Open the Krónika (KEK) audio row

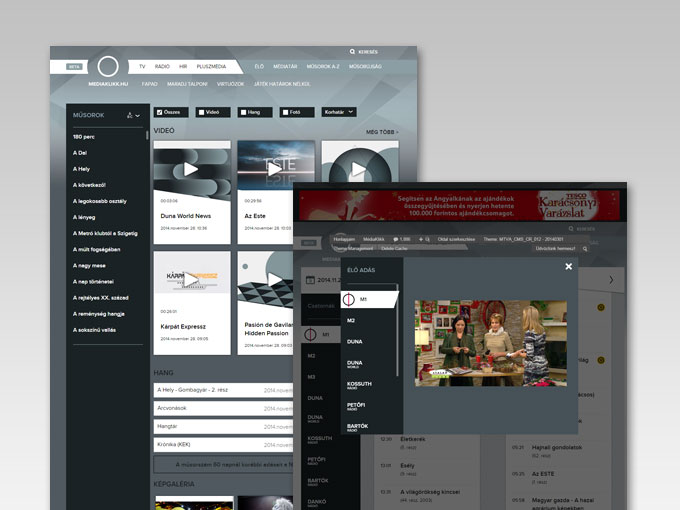click(x=223, y=445)
